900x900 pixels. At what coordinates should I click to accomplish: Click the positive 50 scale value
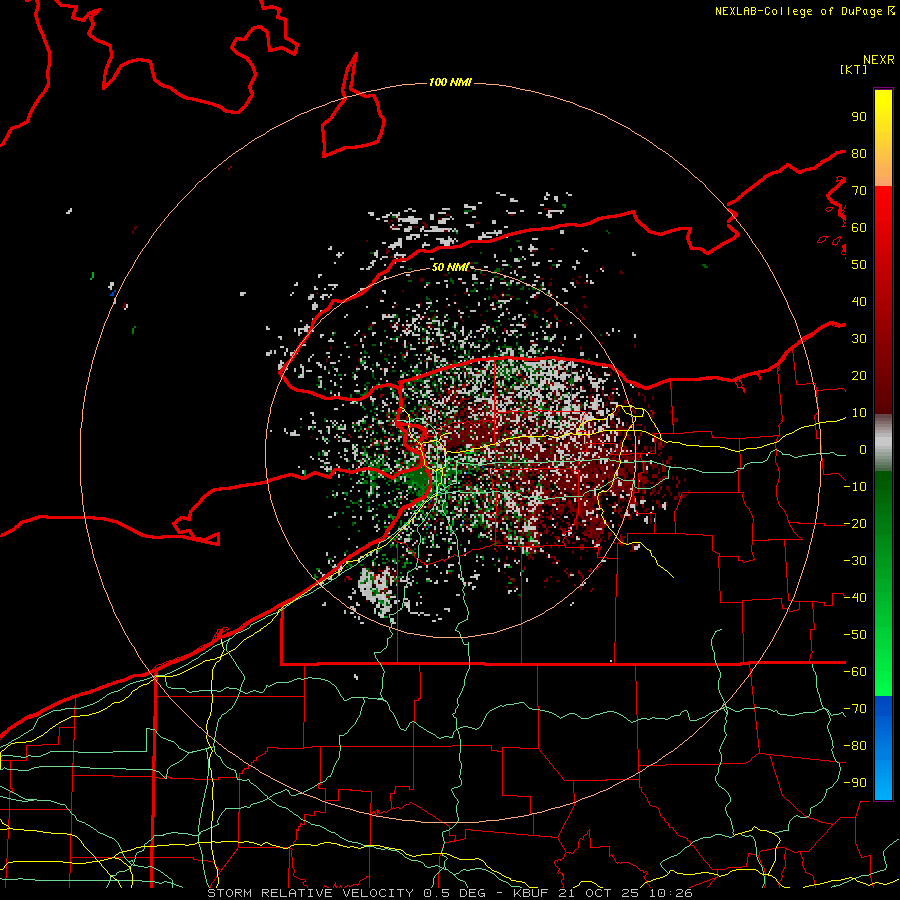(859, 265)
